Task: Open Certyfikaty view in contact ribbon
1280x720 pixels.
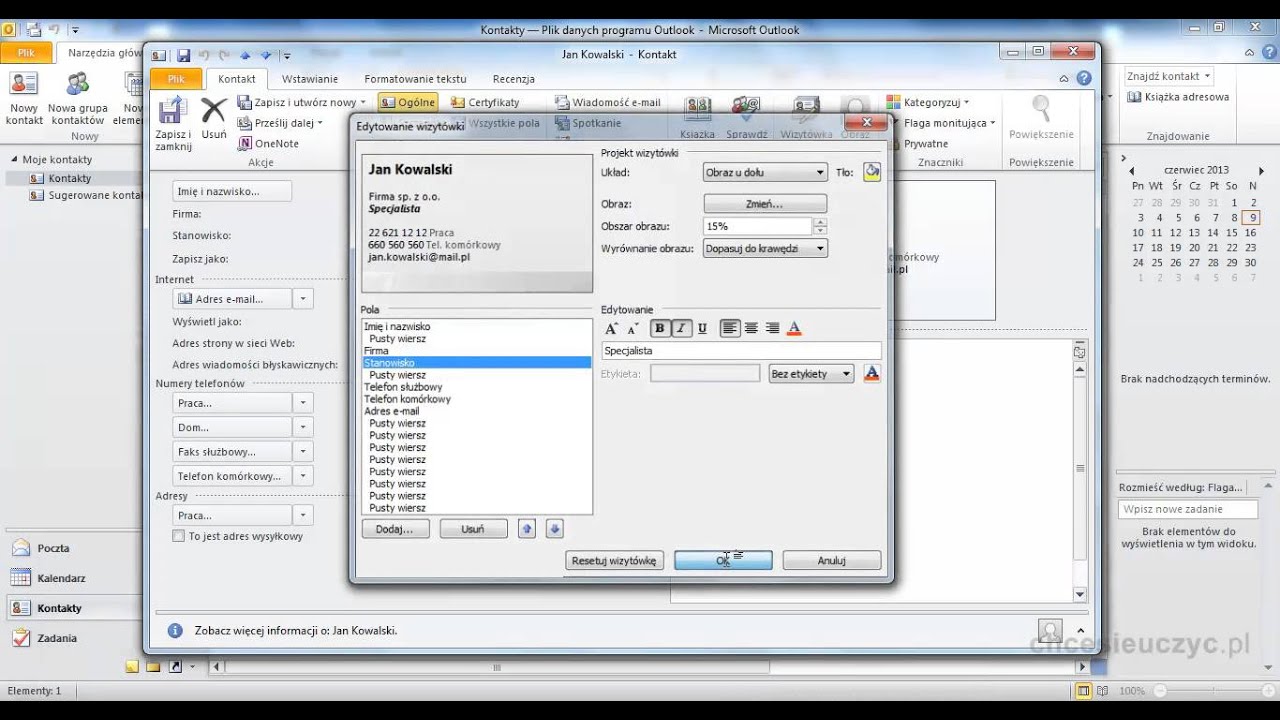Action: click(485, 102)
